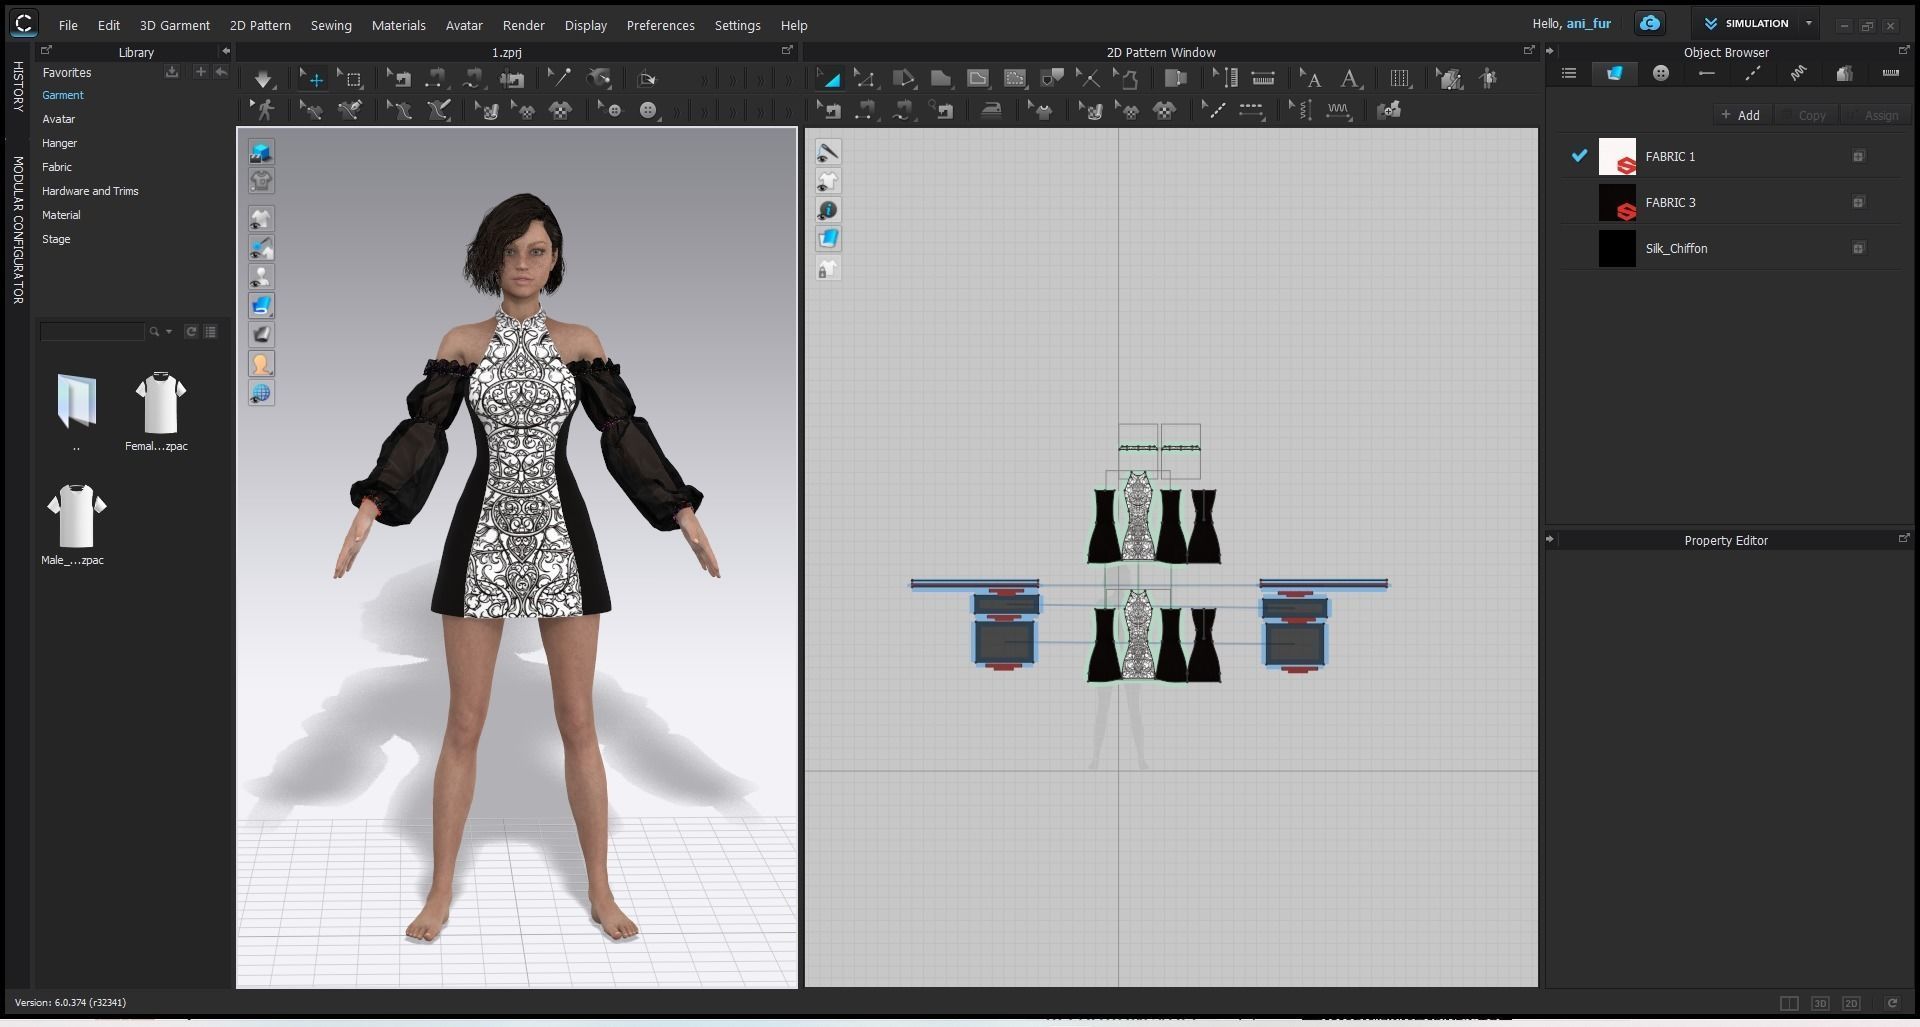Choose the Edit Annotation A tool
Viewport: 1920px width, 1027px height.
(1310, 79)
